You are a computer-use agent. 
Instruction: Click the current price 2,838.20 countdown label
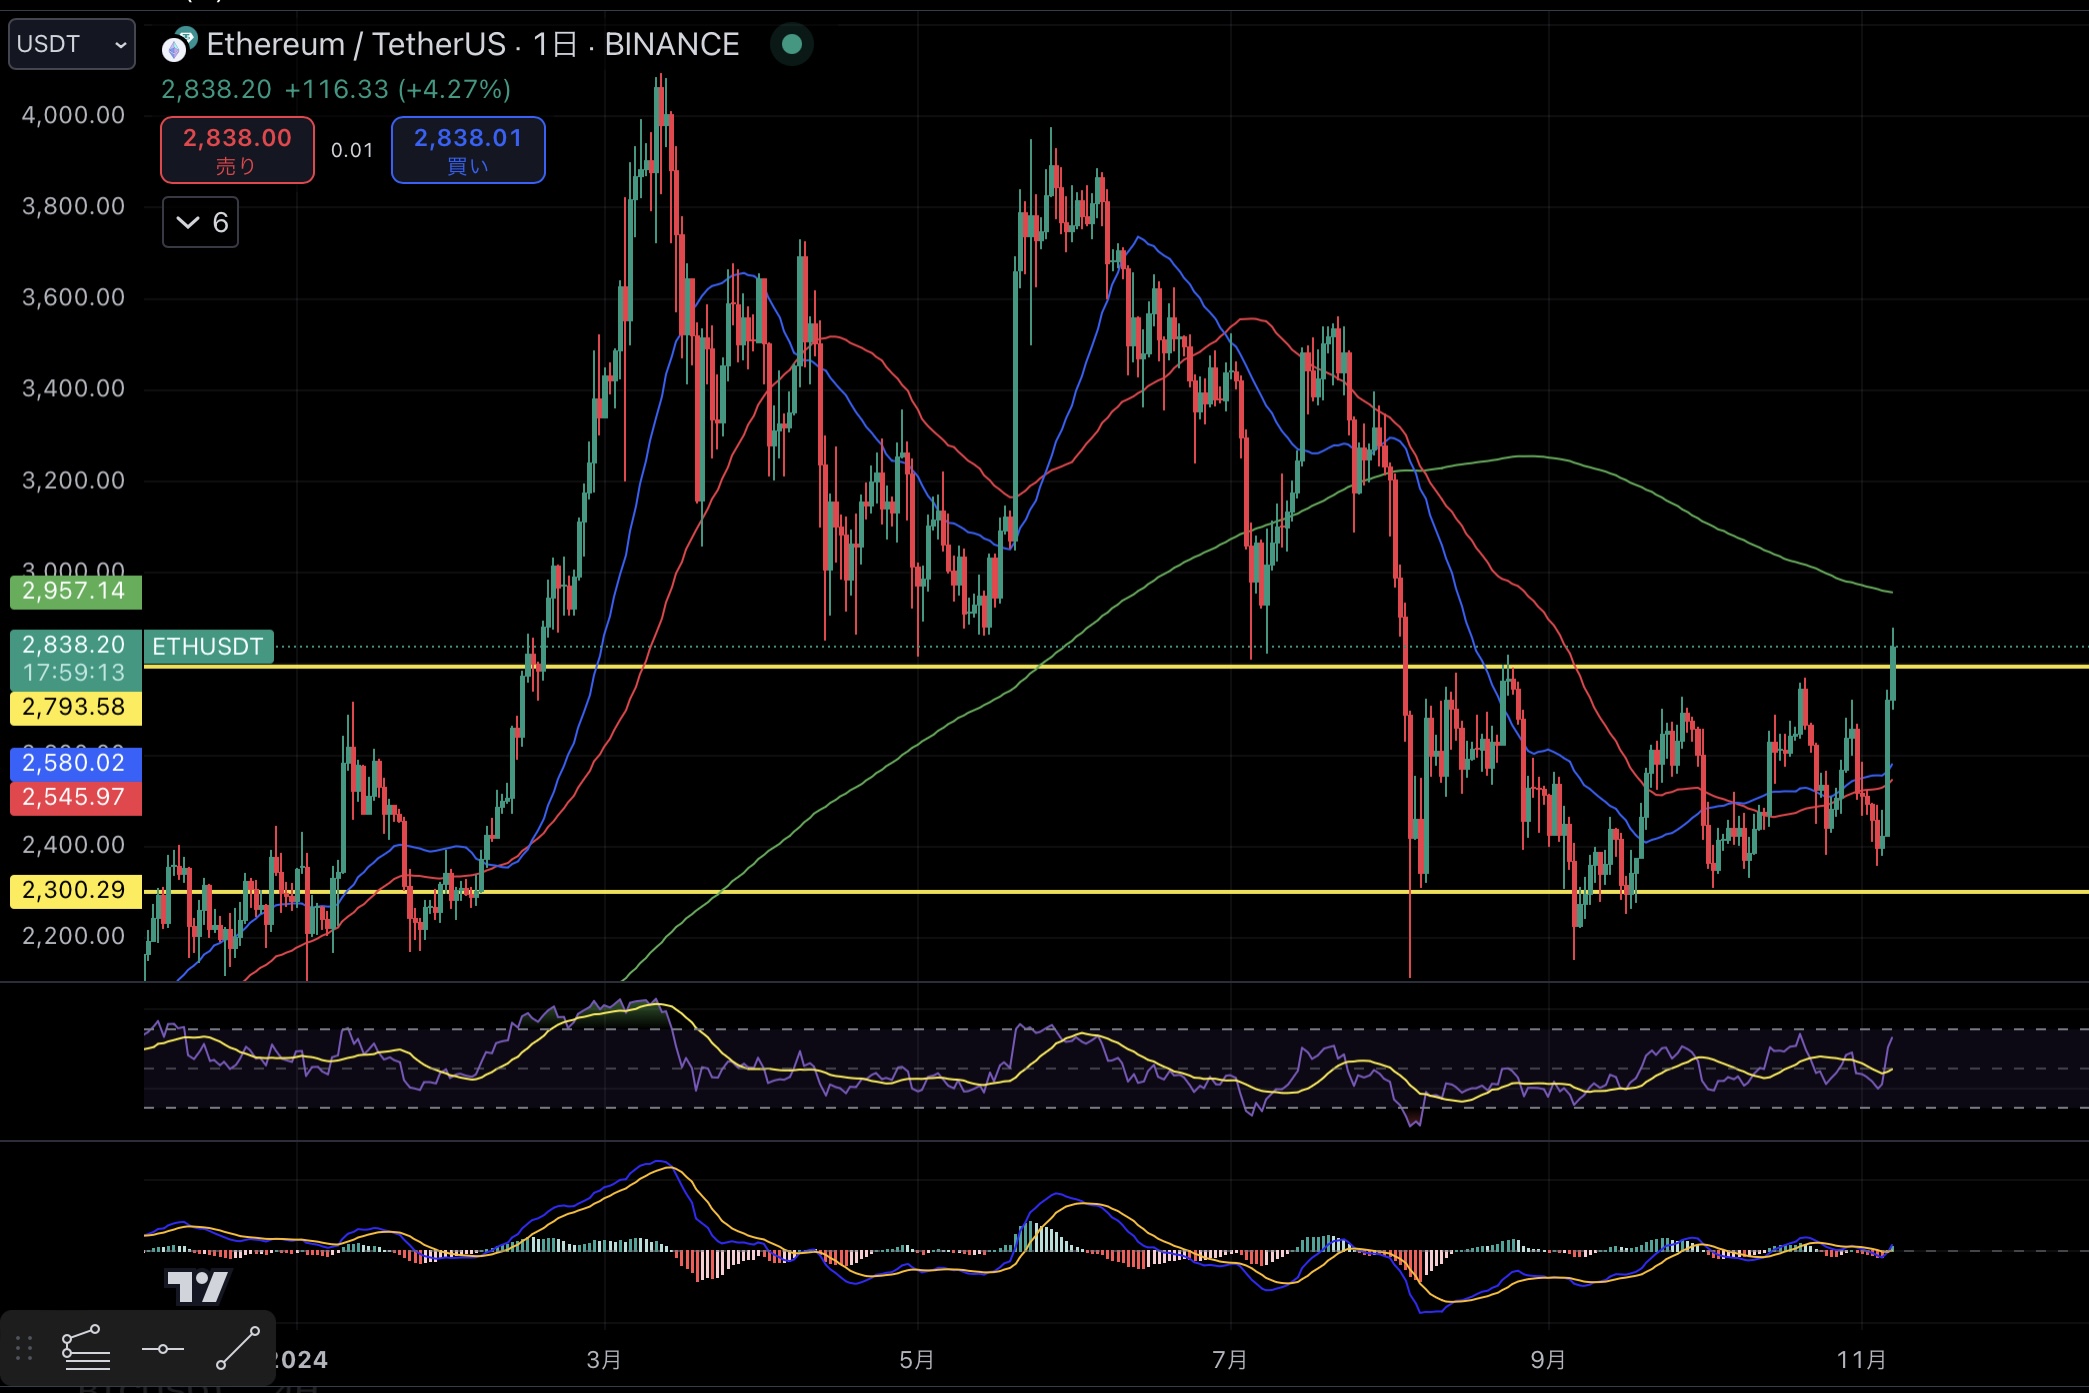[x=75, y=659]
